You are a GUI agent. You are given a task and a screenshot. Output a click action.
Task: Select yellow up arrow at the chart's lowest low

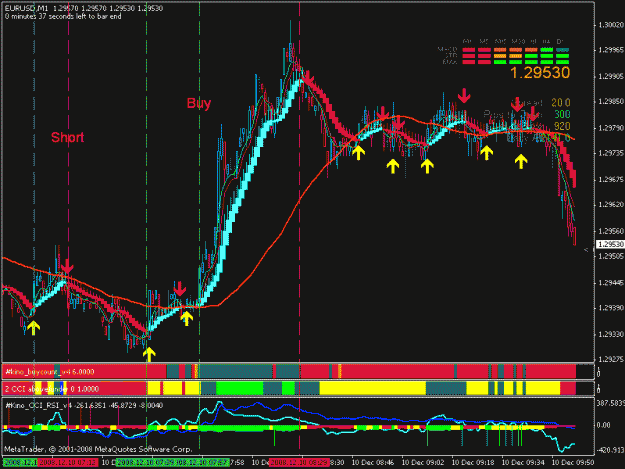coord(149,354)
